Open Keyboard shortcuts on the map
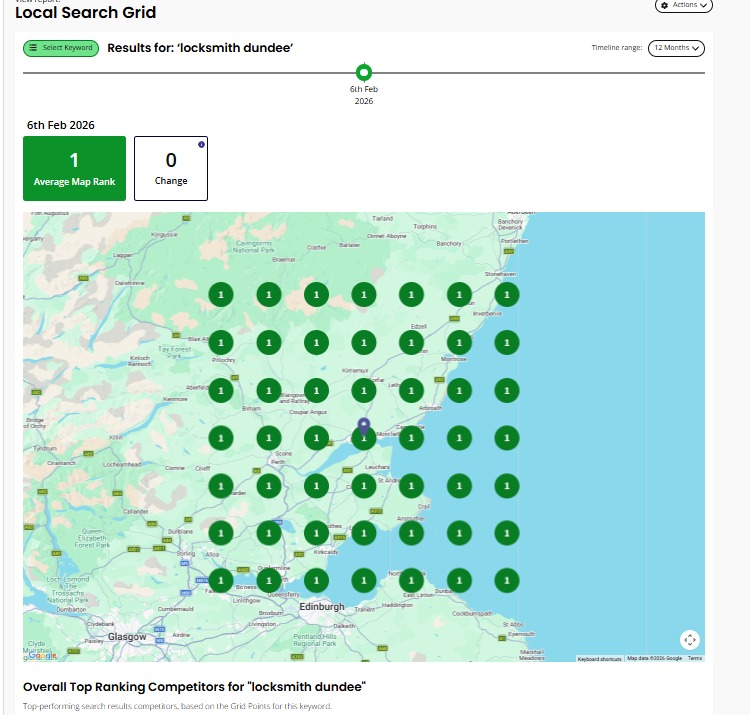The image size is (750, 715). 599,659
